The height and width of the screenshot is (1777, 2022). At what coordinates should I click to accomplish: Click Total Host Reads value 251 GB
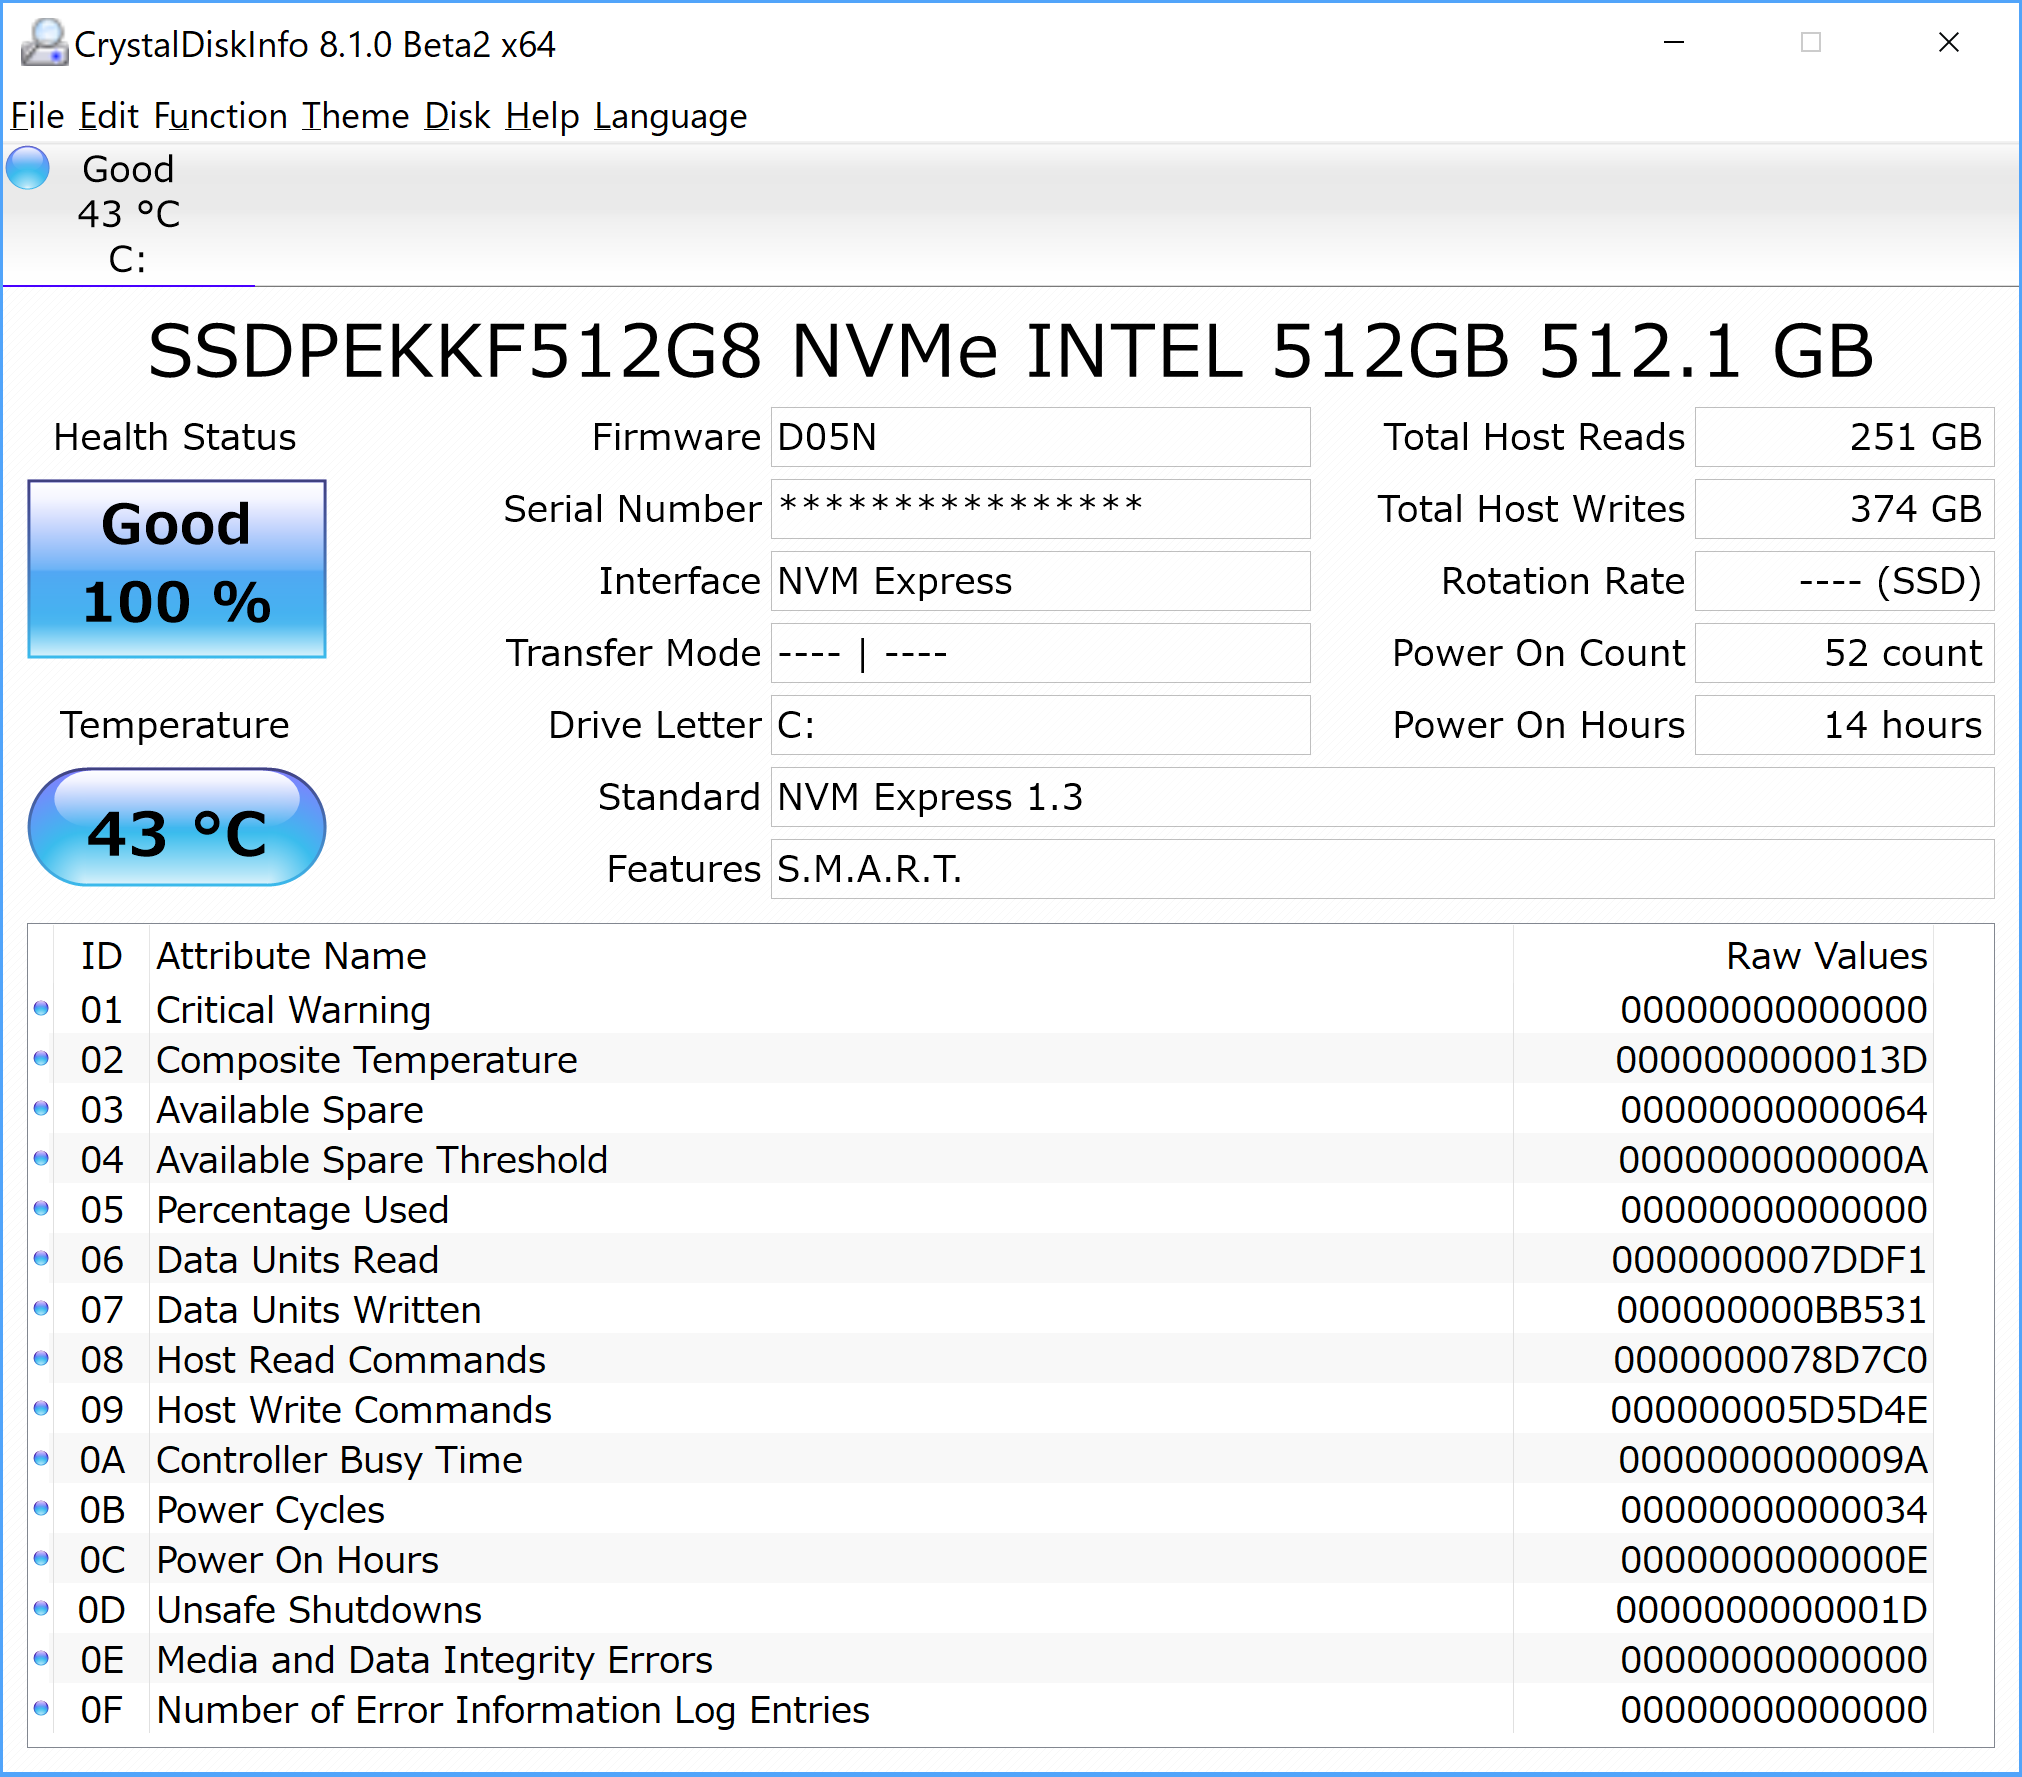1844,437
